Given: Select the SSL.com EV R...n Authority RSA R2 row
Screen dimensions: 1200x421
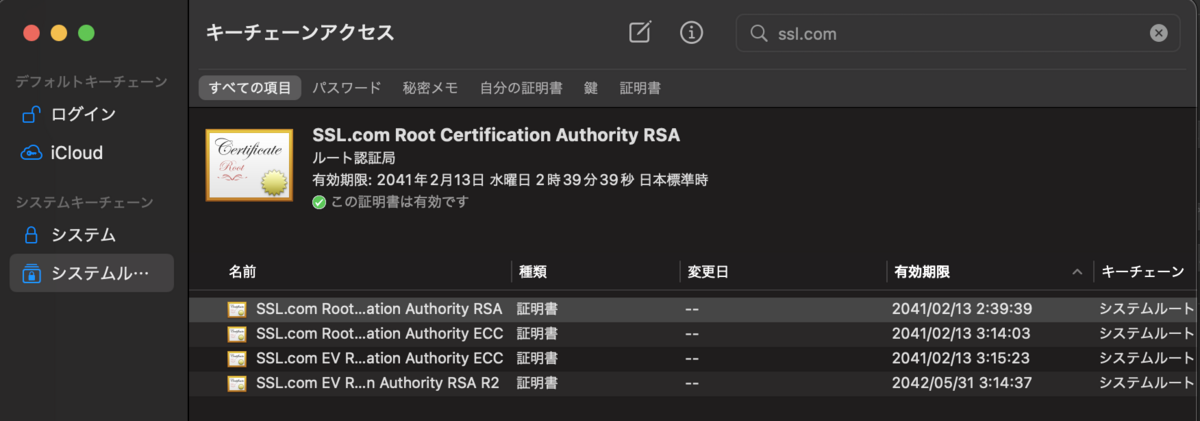Looking at the screenshot, I should pos(694,383).
